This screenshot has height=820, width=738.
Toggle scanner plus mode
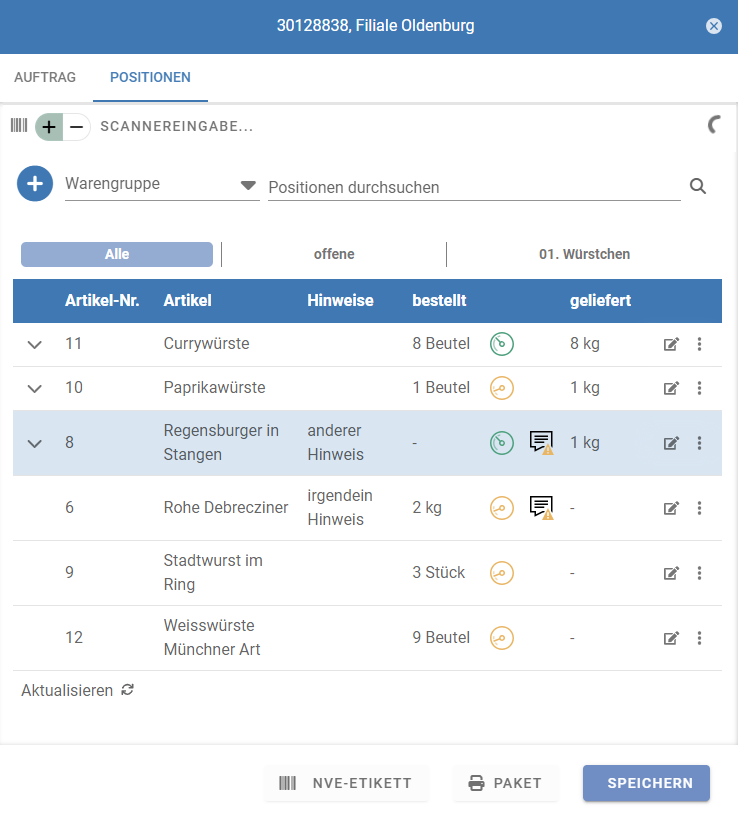[x=49, y=127]
